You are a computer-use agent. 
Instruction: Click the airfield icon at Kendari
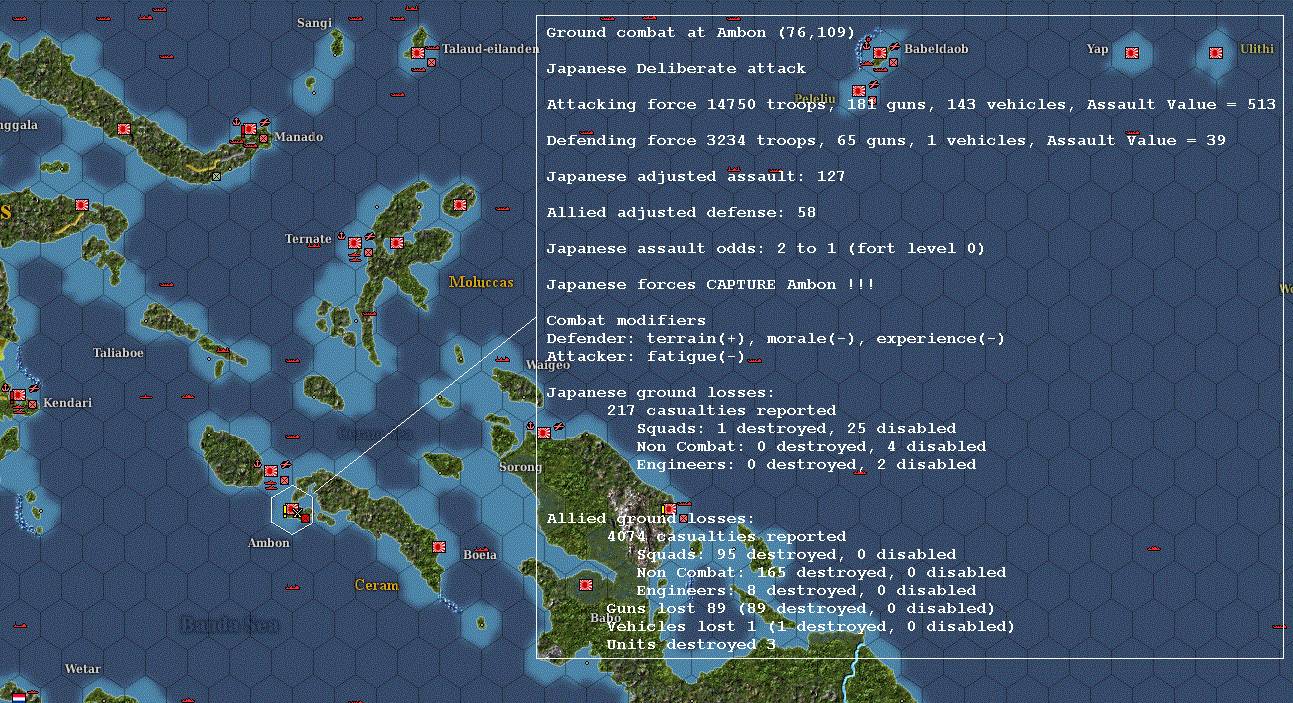coord(33,389)
